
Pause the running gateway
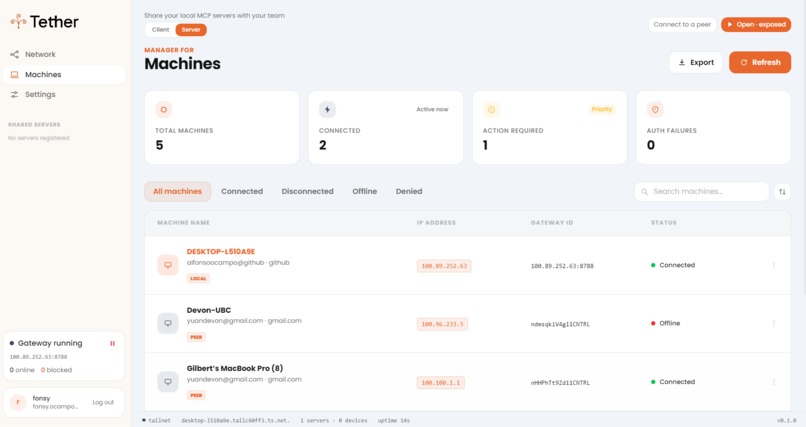pyautogui.click(x=112, y=343)
